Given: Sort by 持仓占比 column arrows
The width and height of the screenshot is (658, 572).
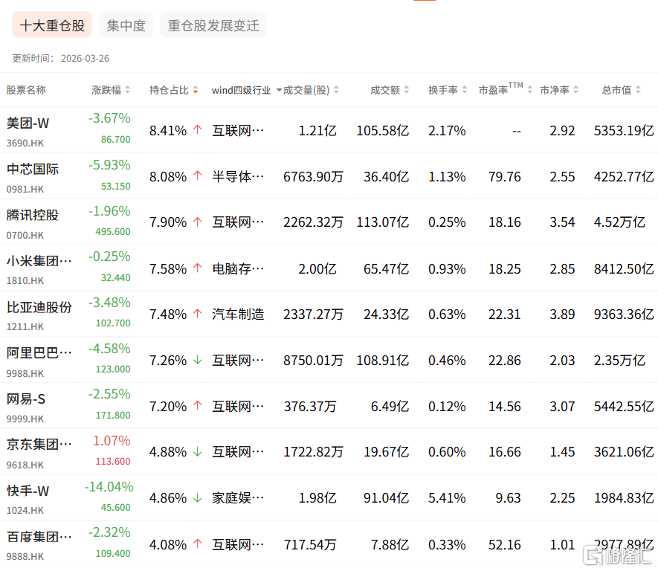Looking at the screenshot, I should pos(195,90).
